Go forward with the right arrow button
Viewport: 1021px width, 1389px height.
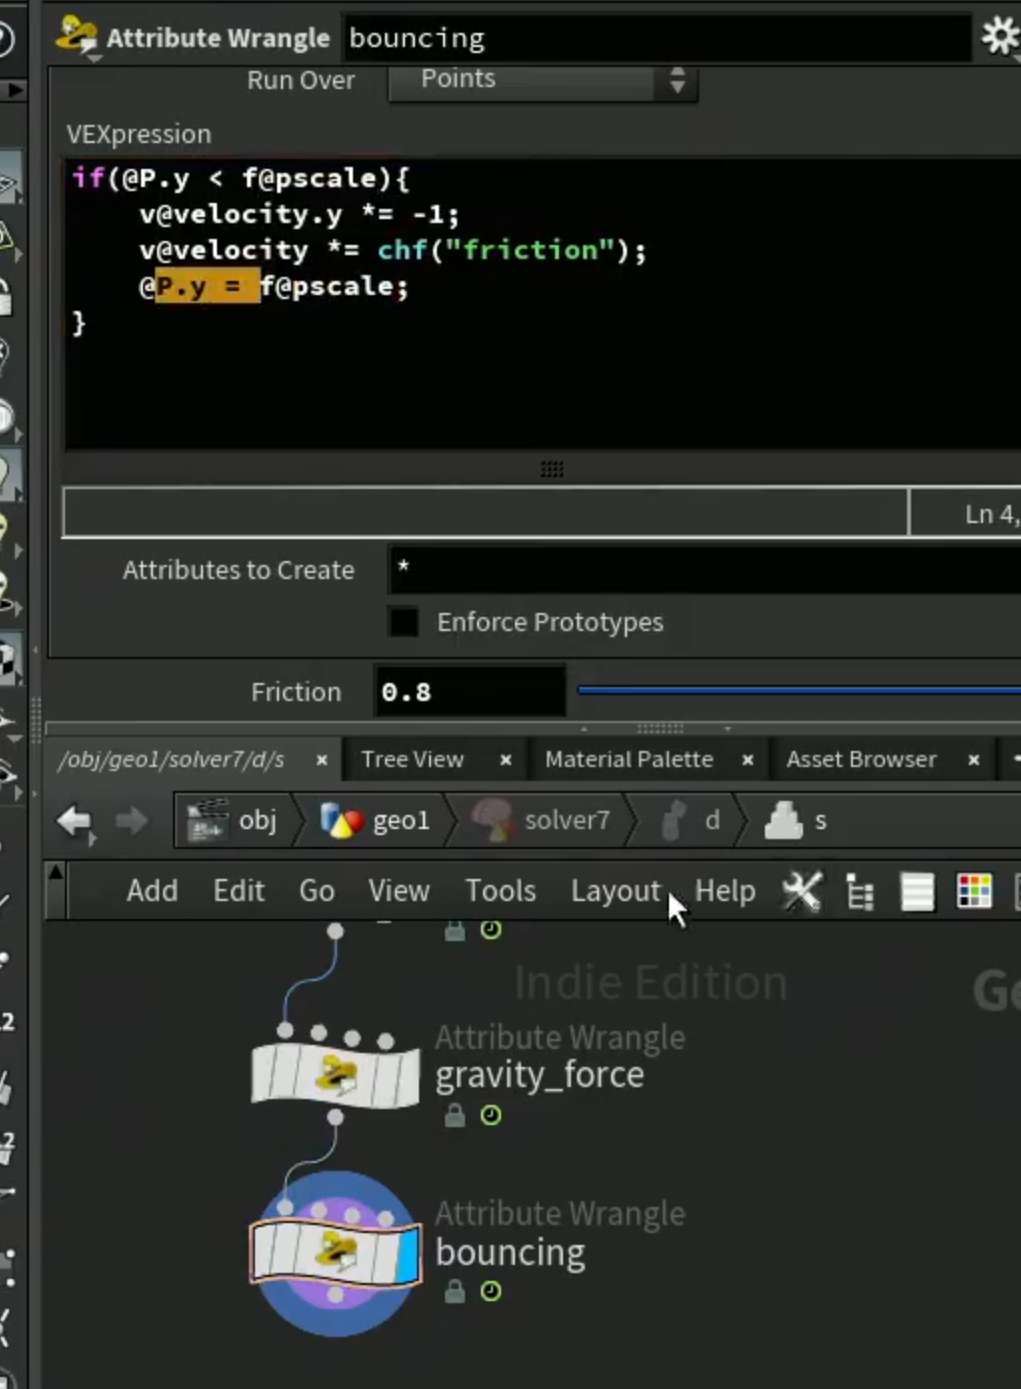tap(131, 822)
